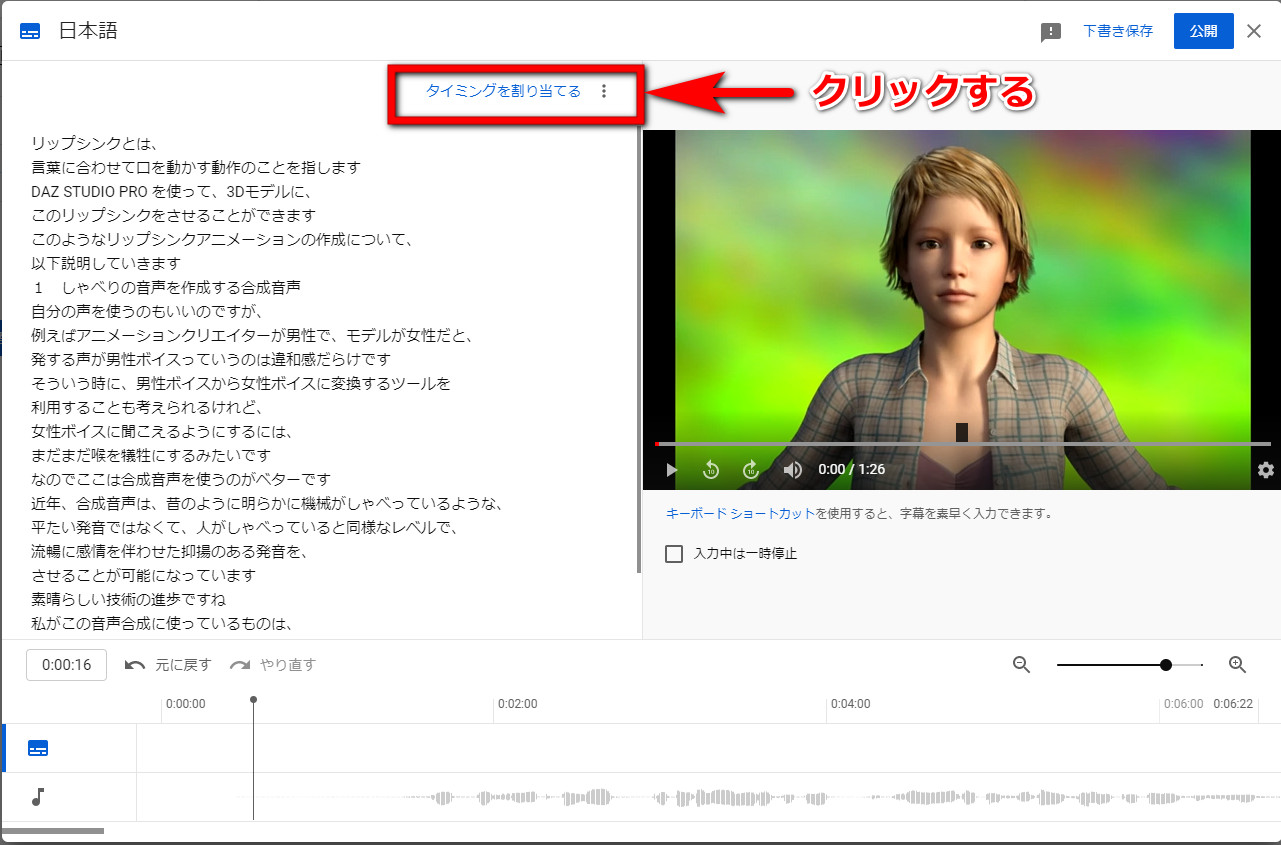The width and height of the screenshot is (1281, 845).
Task: Click the audio track music note icon
Action: point(38,797)
